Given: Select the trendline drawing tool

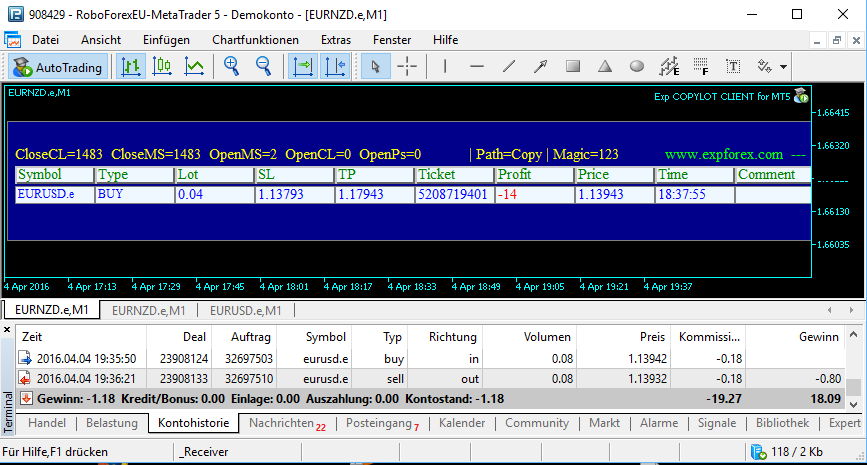Looking at the screenshot, I should tap(509, 67).
